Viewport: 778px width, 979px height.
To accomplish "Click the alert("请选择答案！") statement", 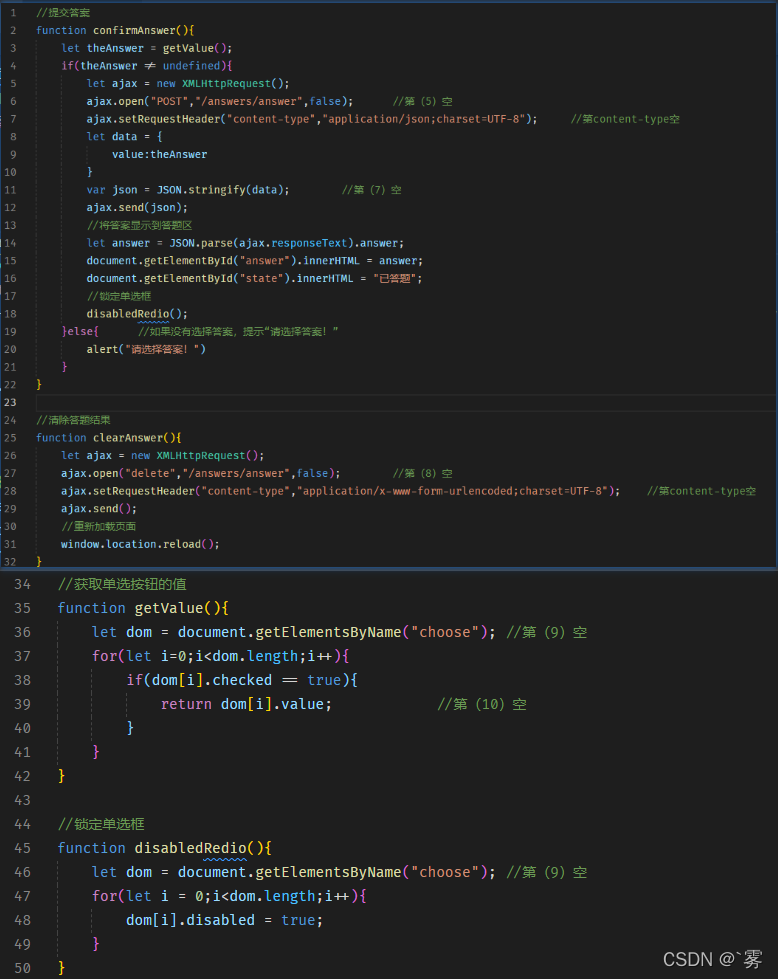I will click(x=146, y=349).
